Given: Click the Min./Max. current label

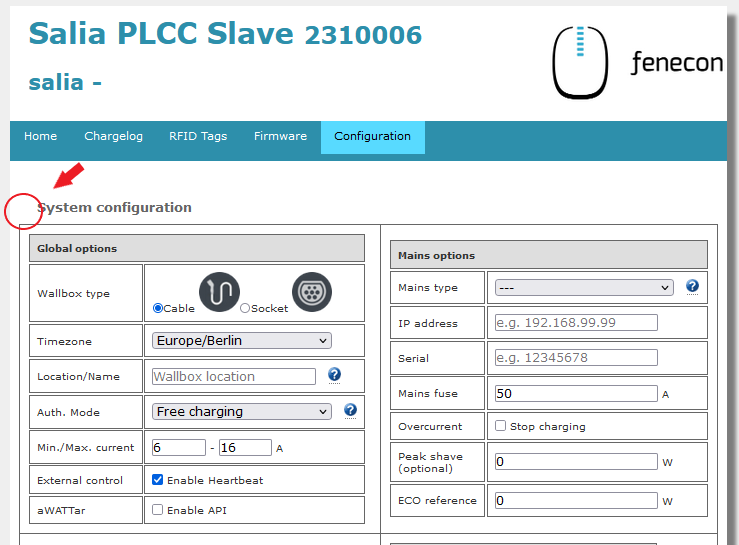Looking at the screenshot, I should 86,447.
